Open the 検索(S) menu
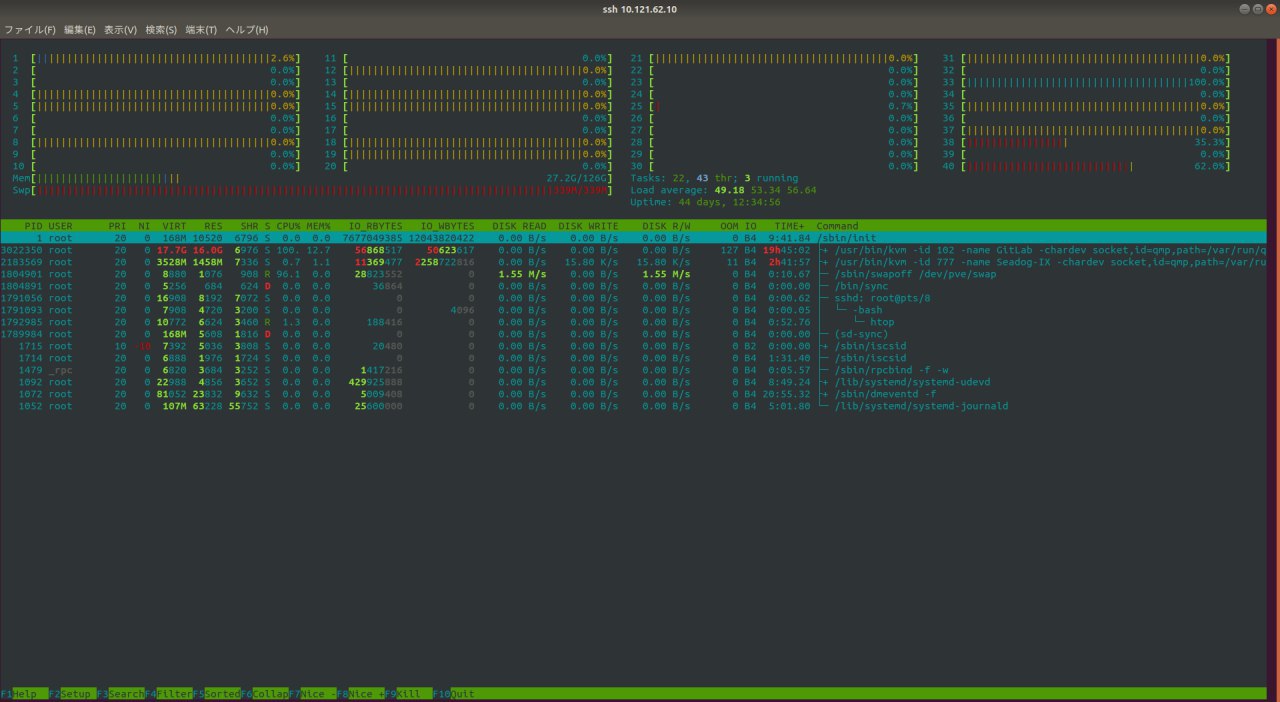 coord(162,30)
